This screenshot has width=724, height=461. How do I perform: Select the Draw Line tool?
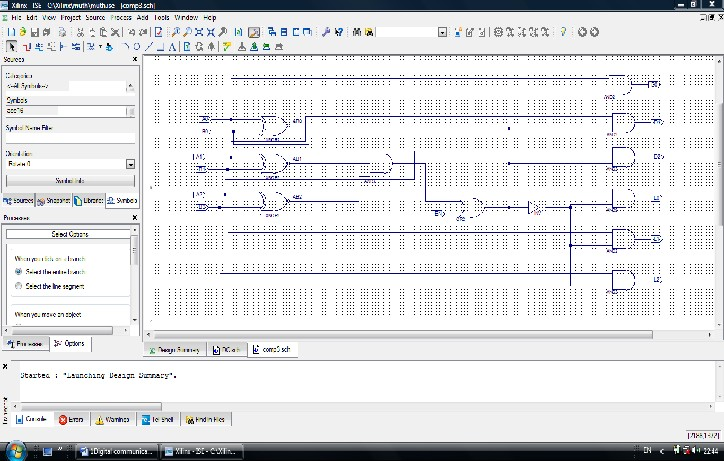pos(149,46)
